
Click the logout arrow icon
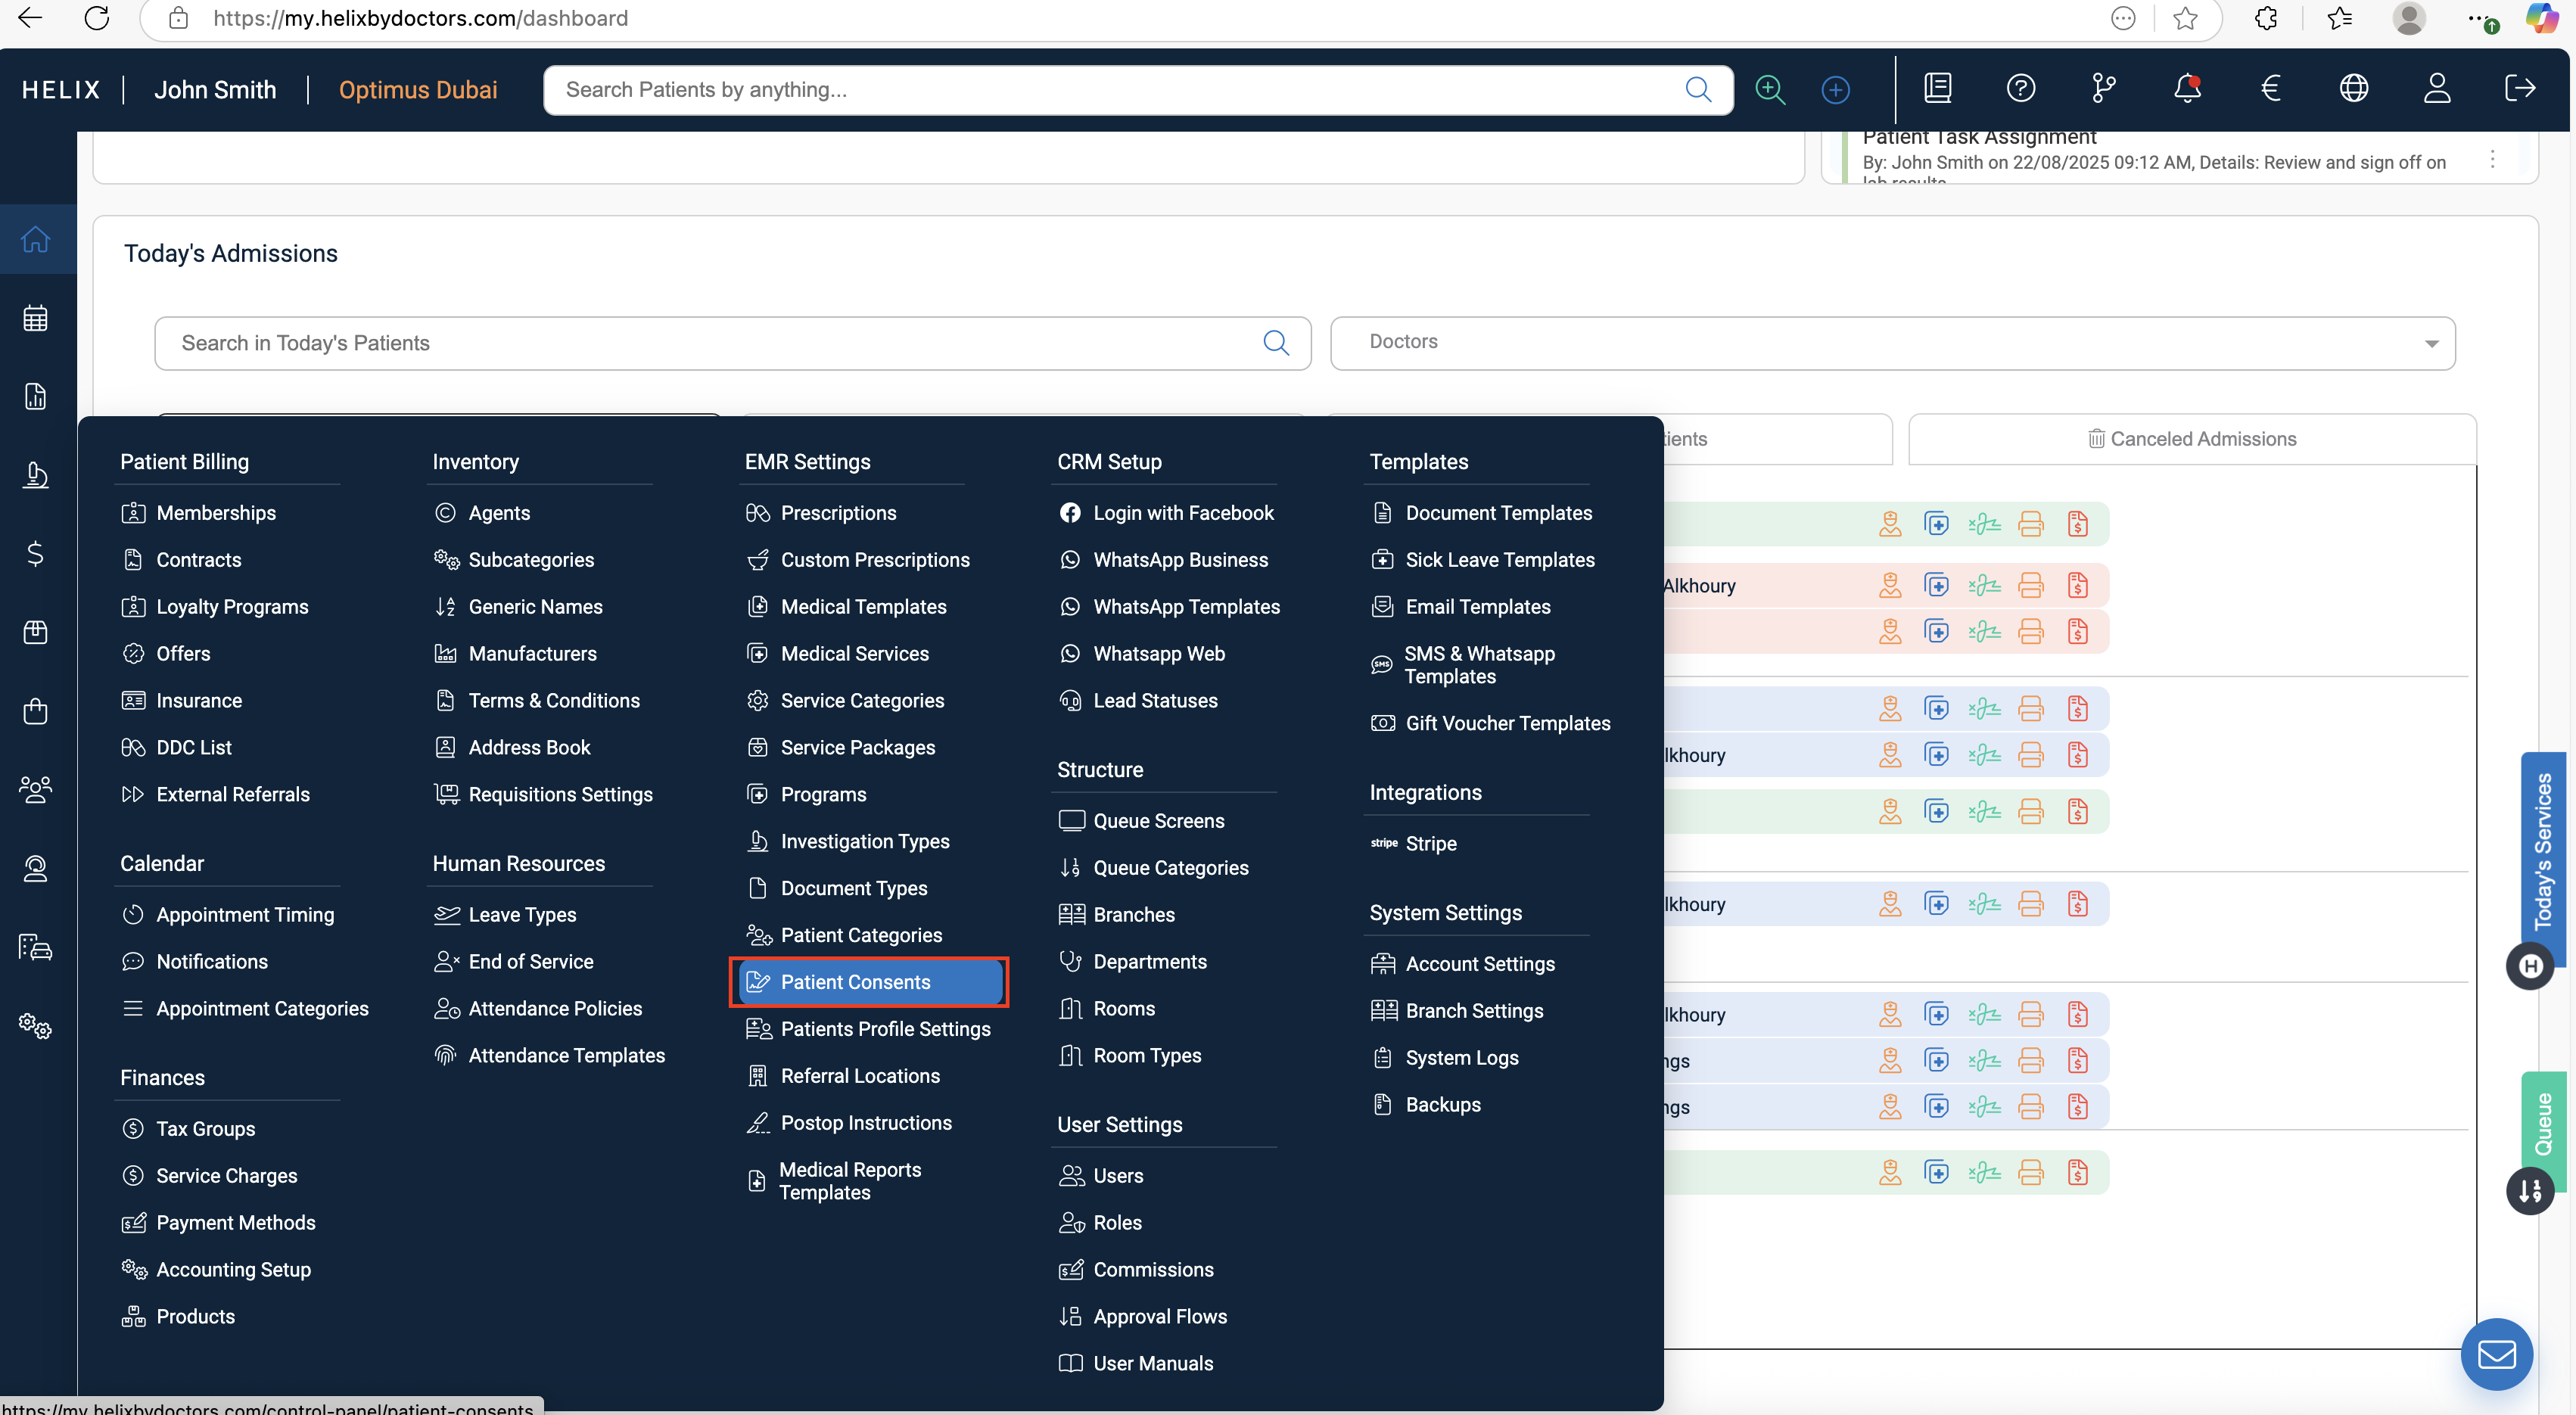[2519, 89]
